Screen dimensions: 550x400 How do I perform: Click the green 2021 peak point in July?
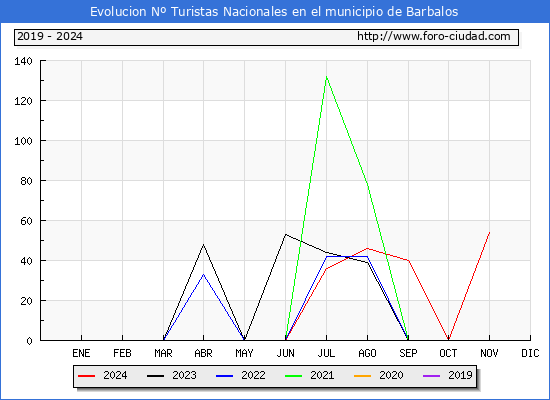coord(327,76)
